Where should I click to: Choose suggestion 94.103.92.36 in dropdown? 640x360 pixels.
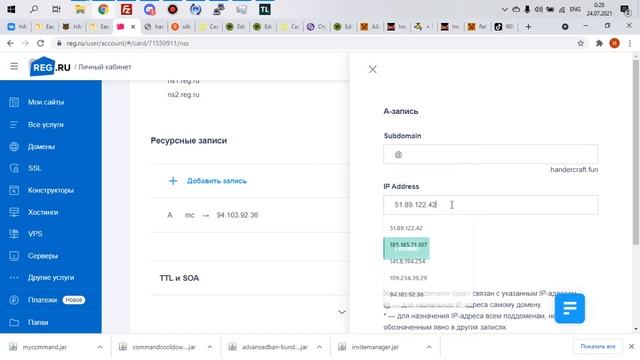(407, 294)
